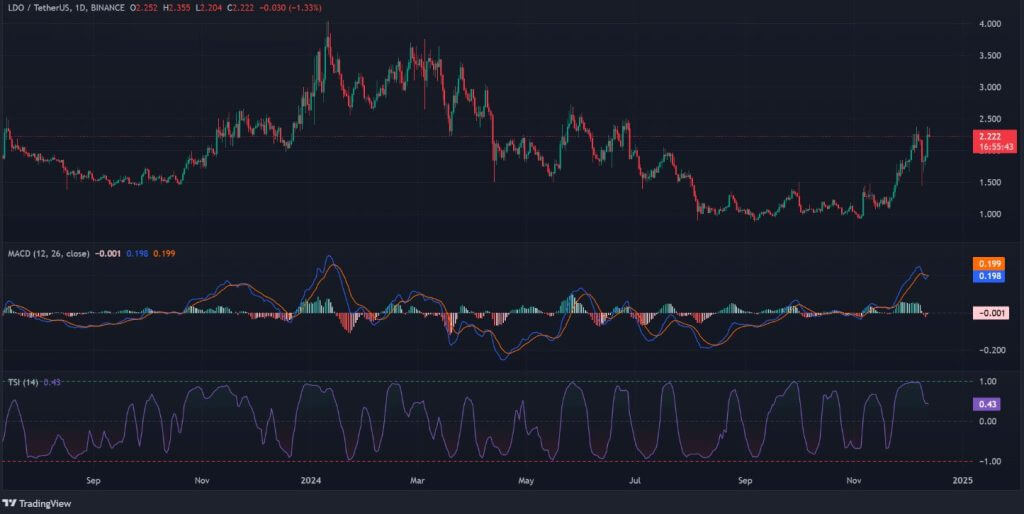Click the purple 0.43 TSI axis tag
Screen dimensions: 1024x514
coord(989,404)
